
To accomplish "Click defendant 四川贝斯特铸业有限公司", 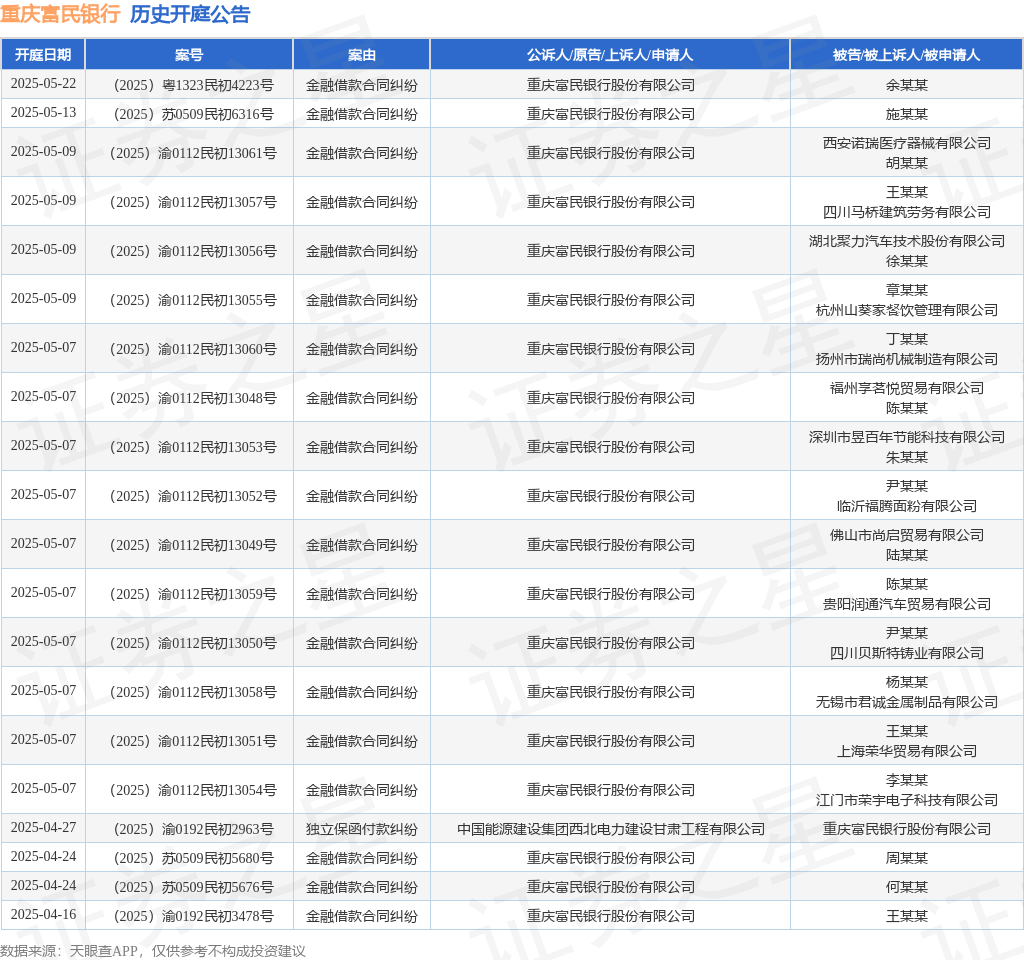I will [906, 653].
